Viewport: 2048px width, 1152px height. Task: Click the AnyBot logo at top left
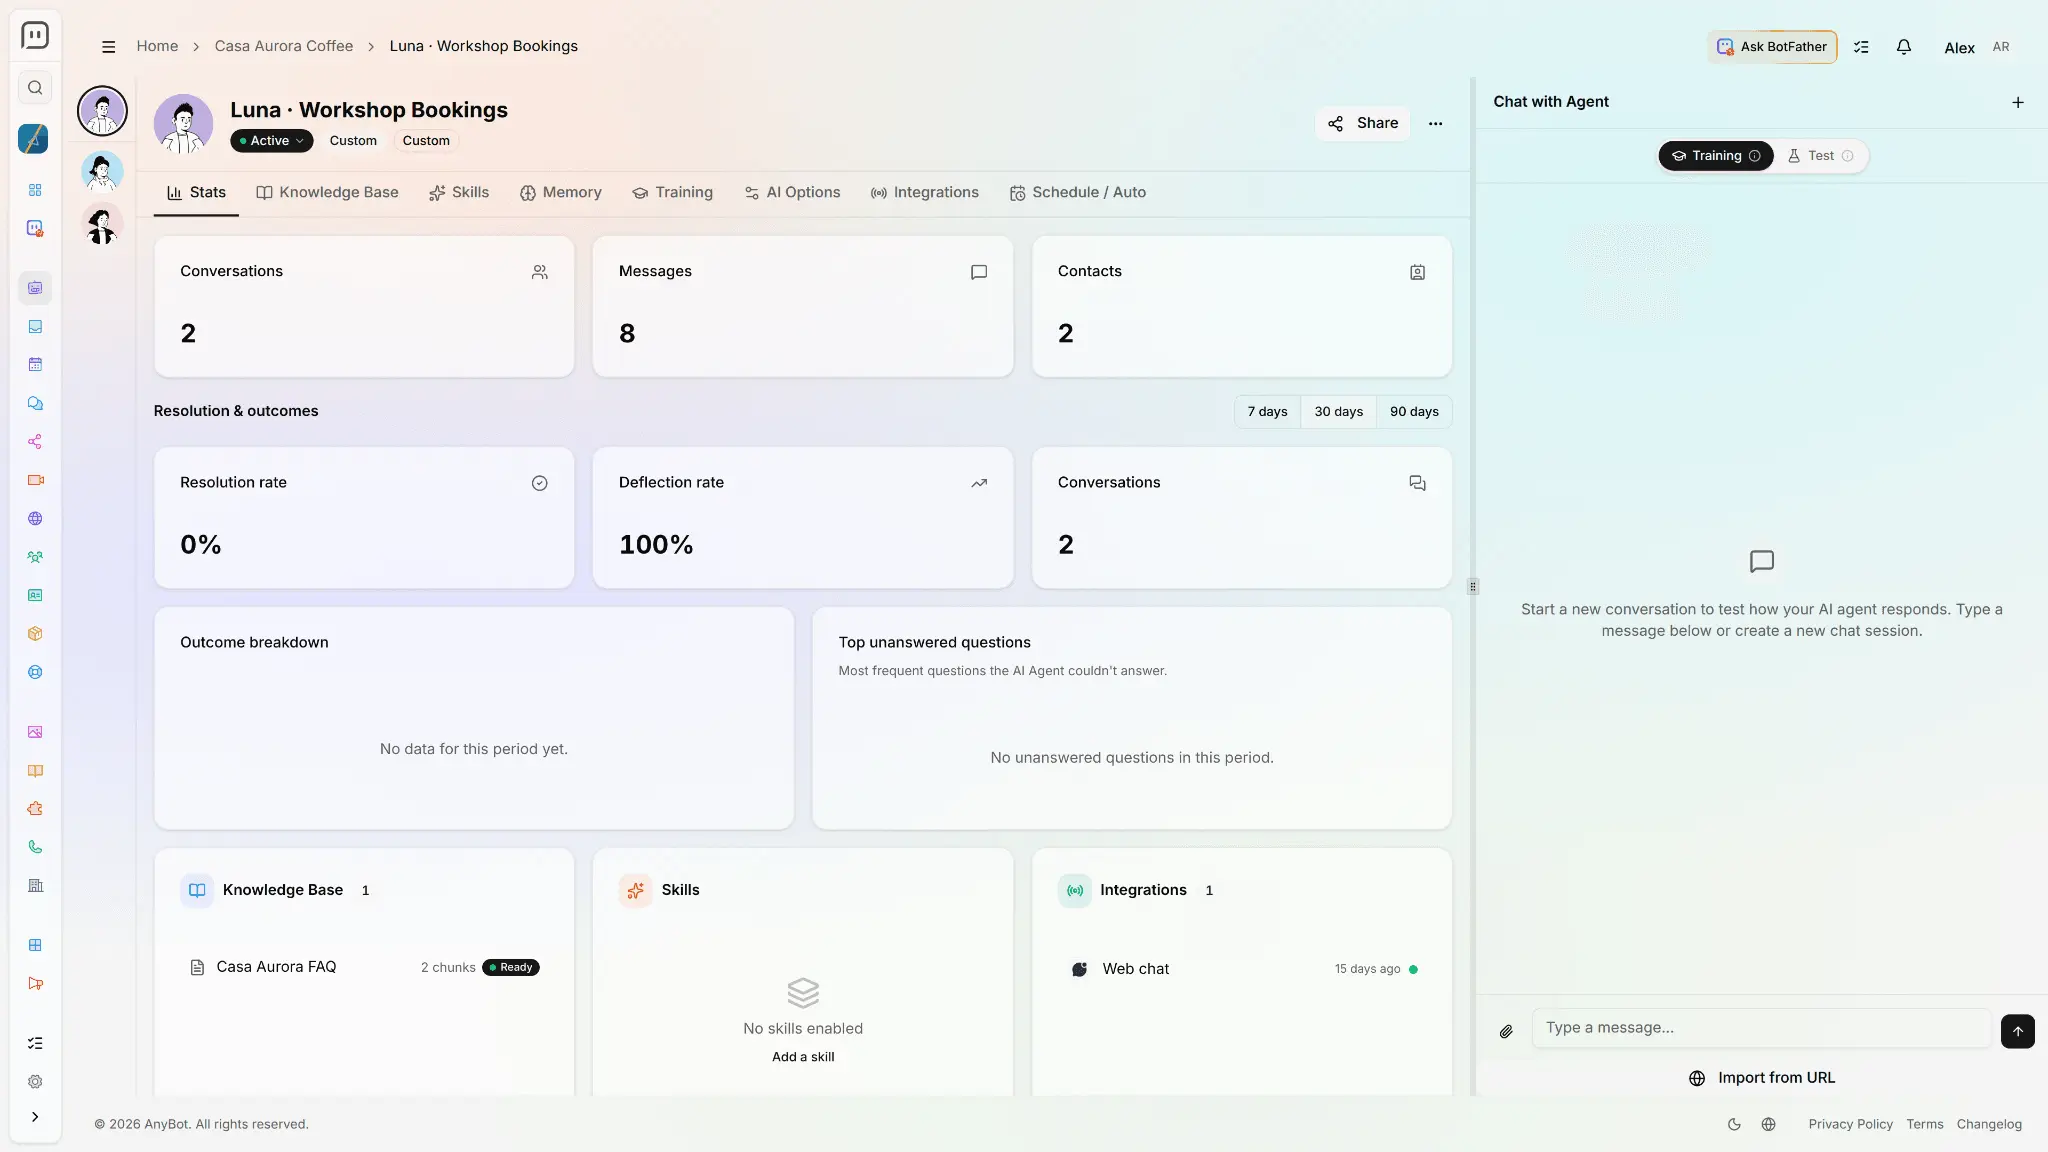(35, 36)
